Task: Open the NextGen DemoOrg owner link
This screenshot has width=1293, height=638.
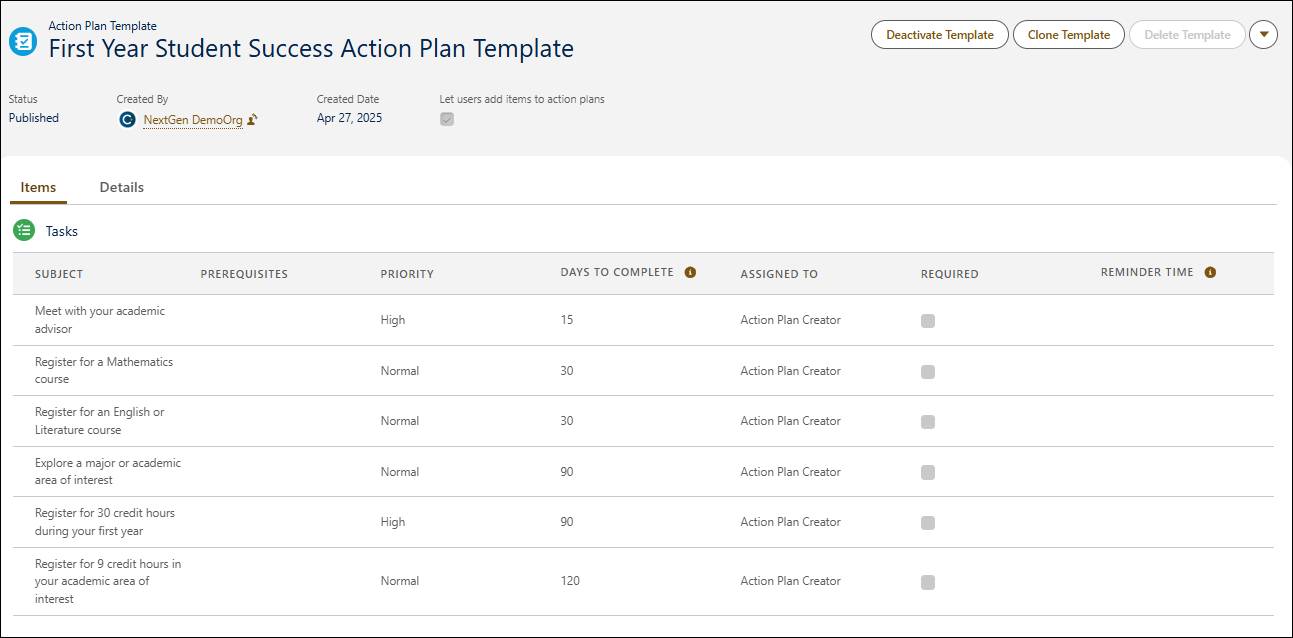Action: tap(193, 118)
